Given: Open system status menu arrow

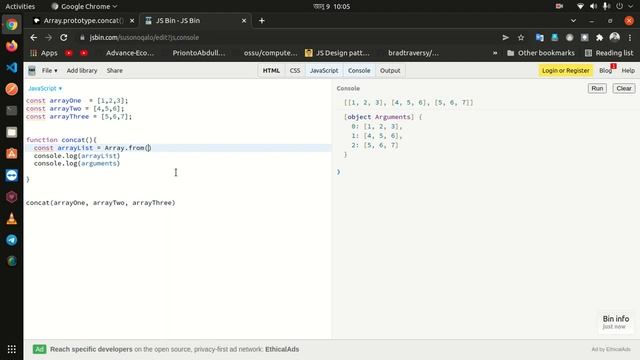Looking at the screenshot, I should pyautogui.click(x=630, y=6).
